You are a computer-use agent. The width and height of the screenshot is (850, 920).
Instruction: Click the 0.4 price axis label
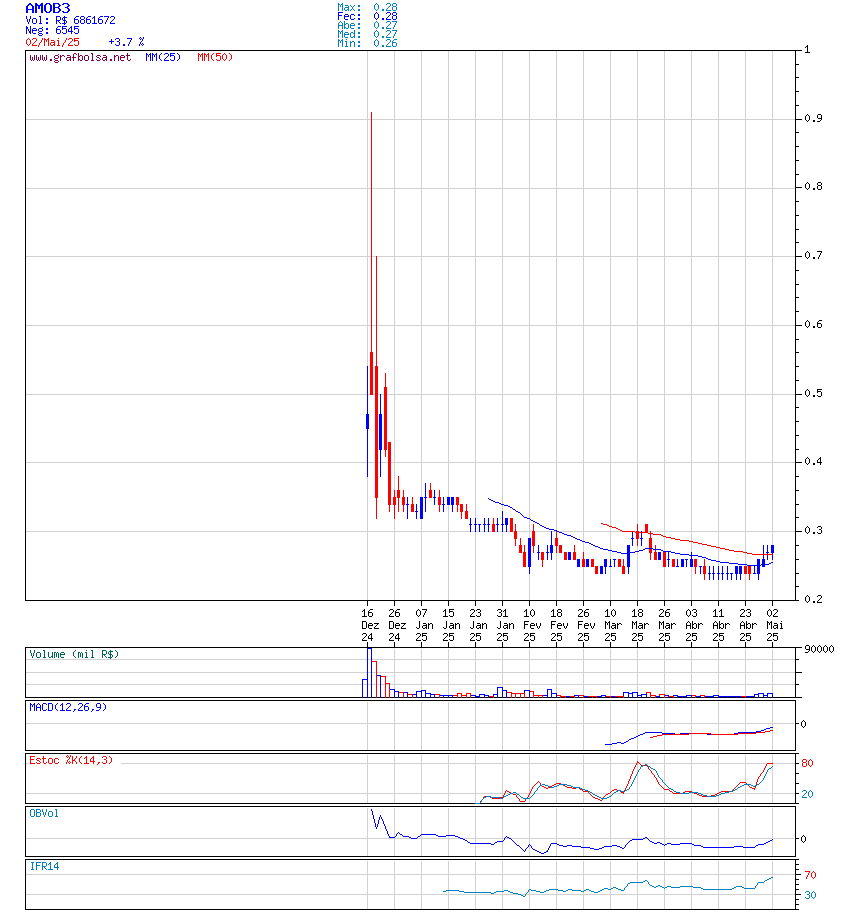813,462
